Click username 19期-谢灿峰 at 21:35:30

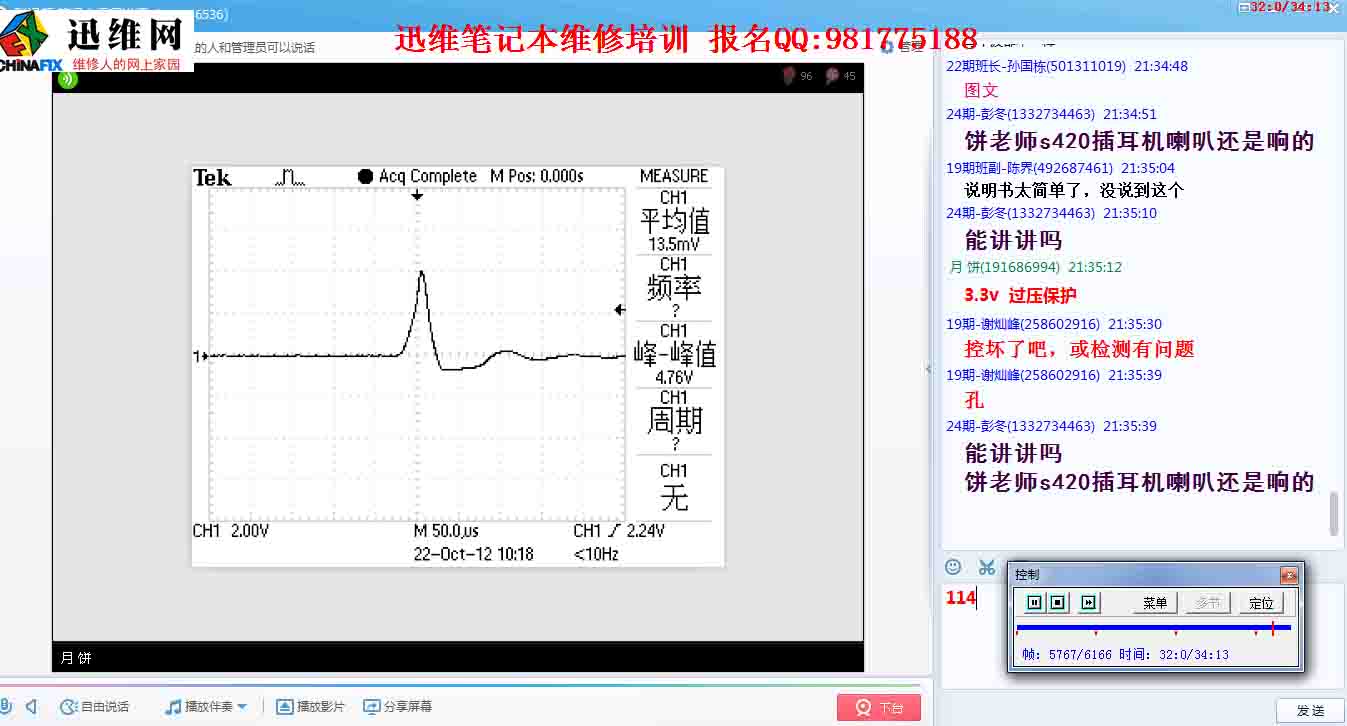(1023, 324)
